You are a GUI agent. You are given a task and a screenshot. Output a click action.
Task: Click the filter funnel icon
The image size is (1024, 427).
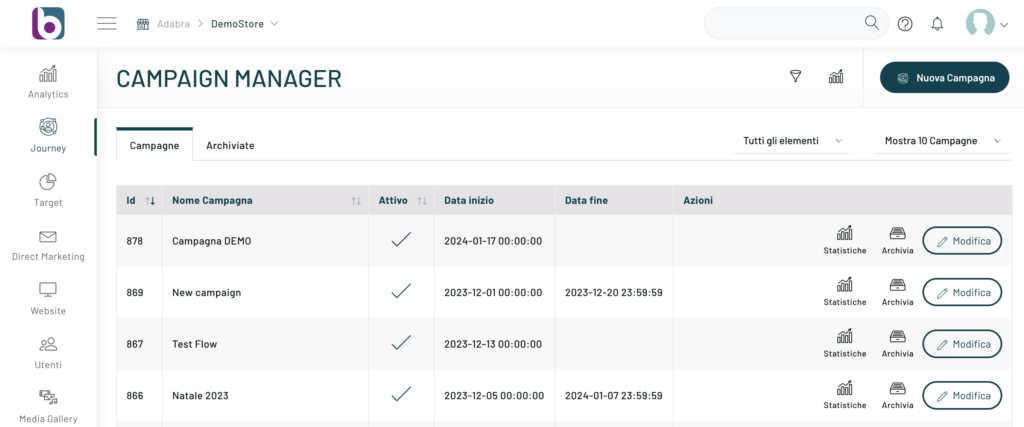click(796, 77)
